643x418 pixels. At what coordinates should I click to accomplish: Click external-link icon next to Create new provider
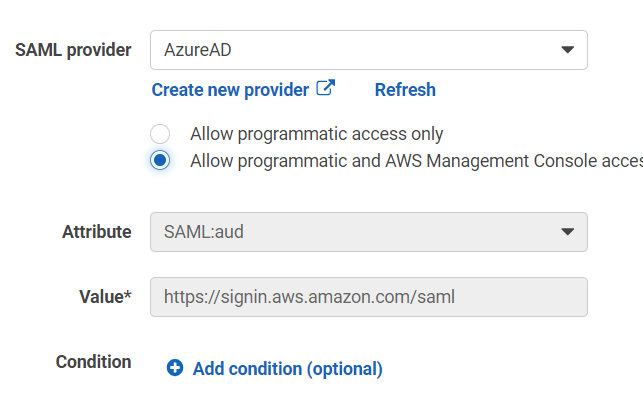[x=325, y=88]
